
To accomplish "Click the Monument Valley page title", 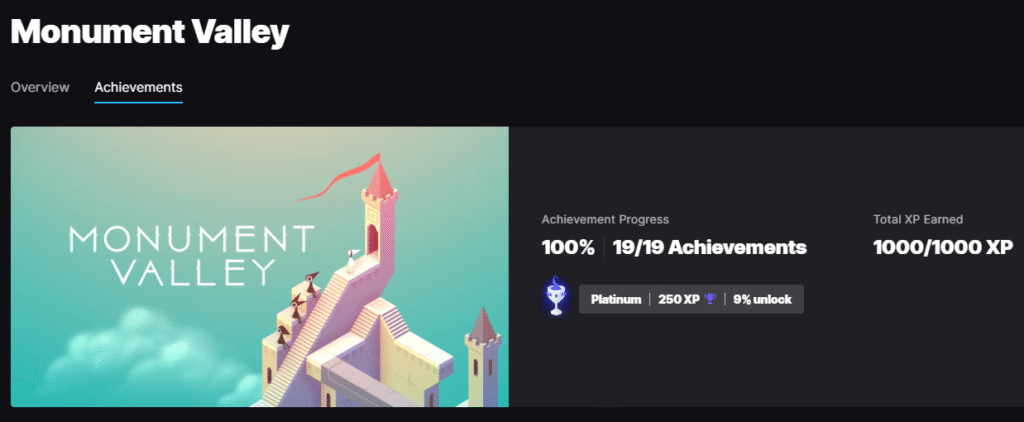I will point(150,31).
